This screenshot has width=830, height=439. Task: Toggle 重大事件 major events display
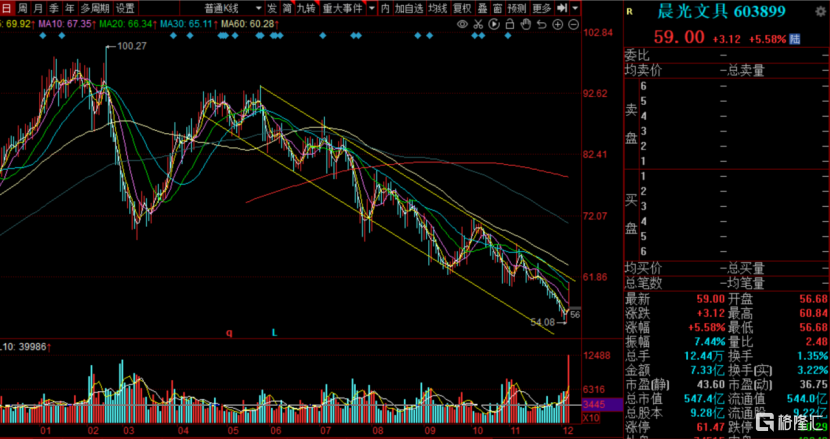342,8
